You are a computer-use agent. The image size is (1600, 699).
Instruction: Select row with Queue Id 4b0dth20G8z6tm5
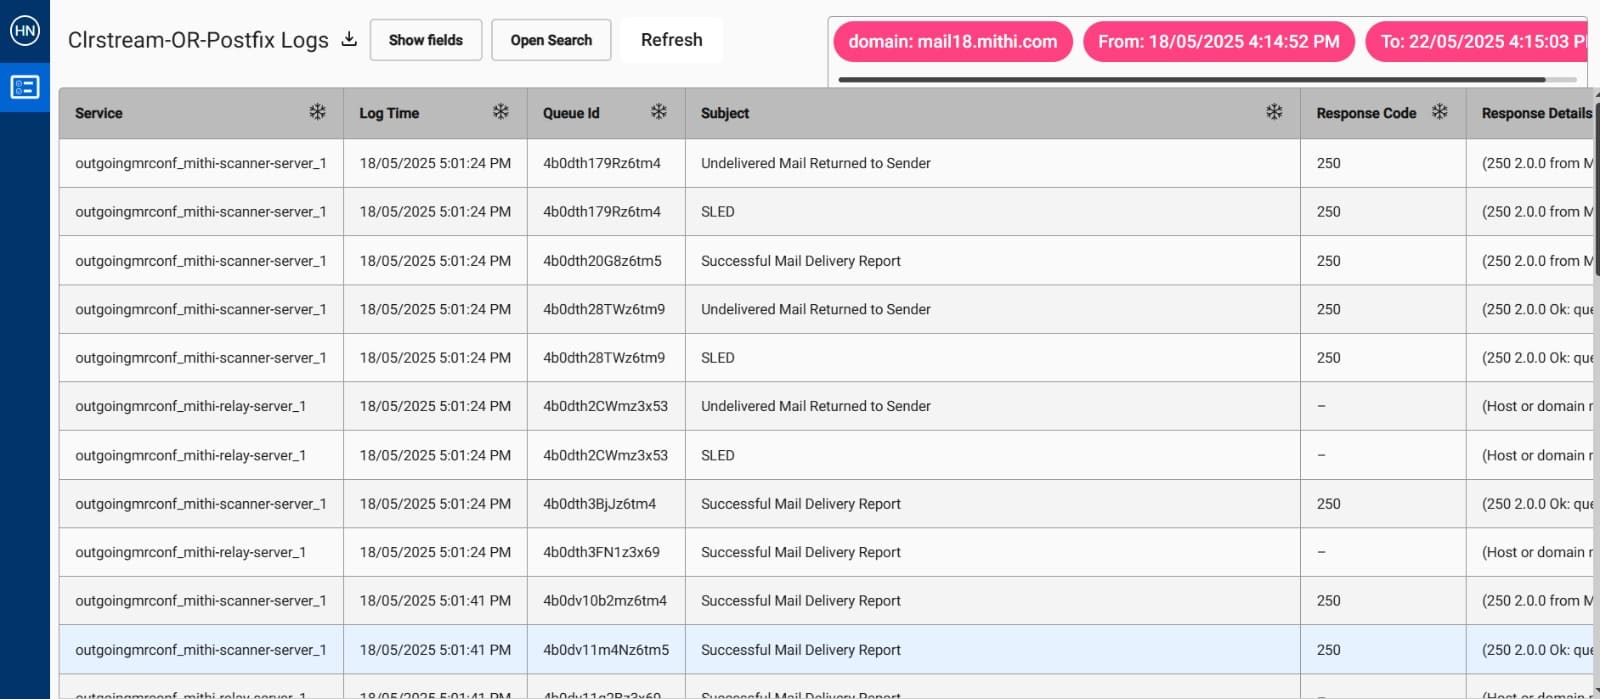point(602,261)
